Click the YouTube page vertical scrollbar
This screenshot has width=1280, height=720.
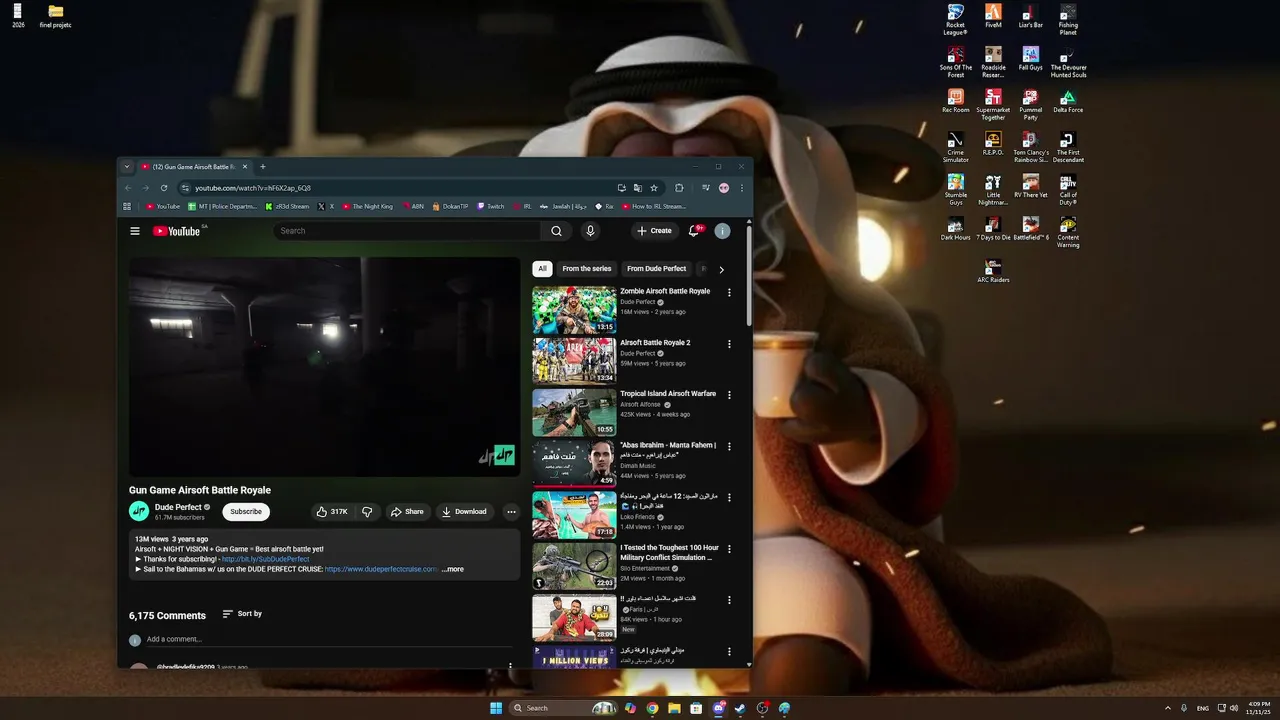[749, 275]
